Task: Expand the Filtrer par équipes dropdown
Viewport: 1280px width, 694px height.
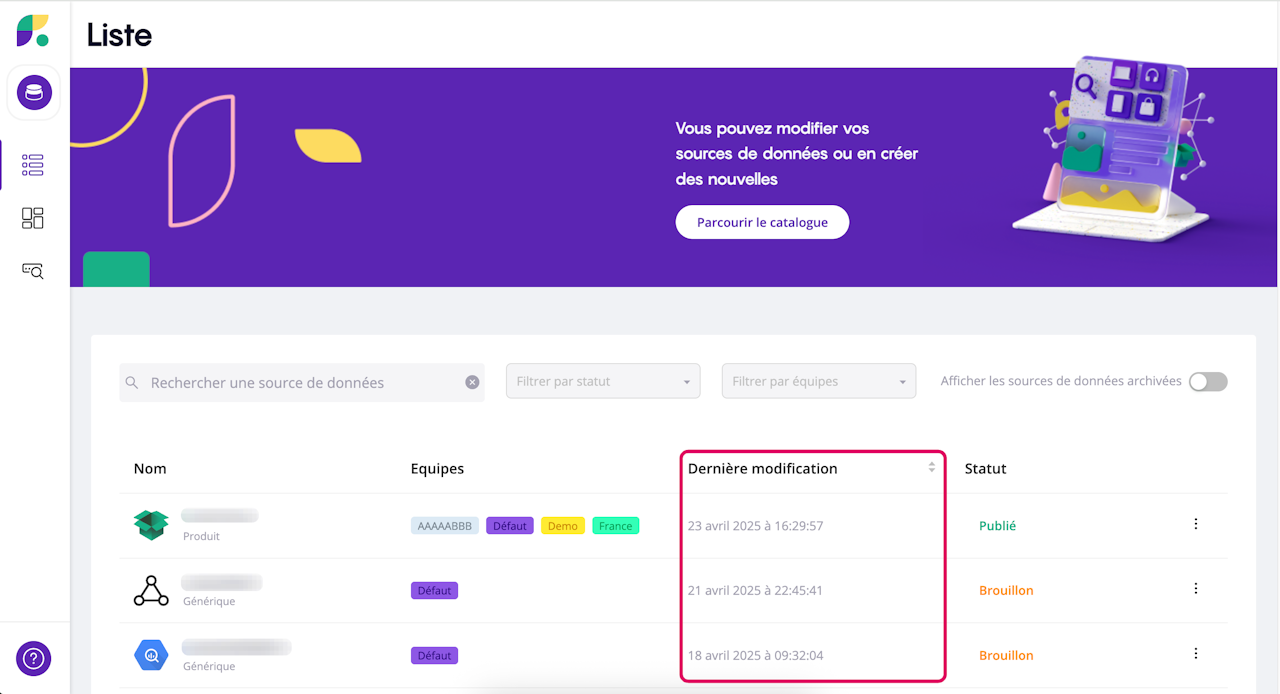Action: (x=818, y=381)
